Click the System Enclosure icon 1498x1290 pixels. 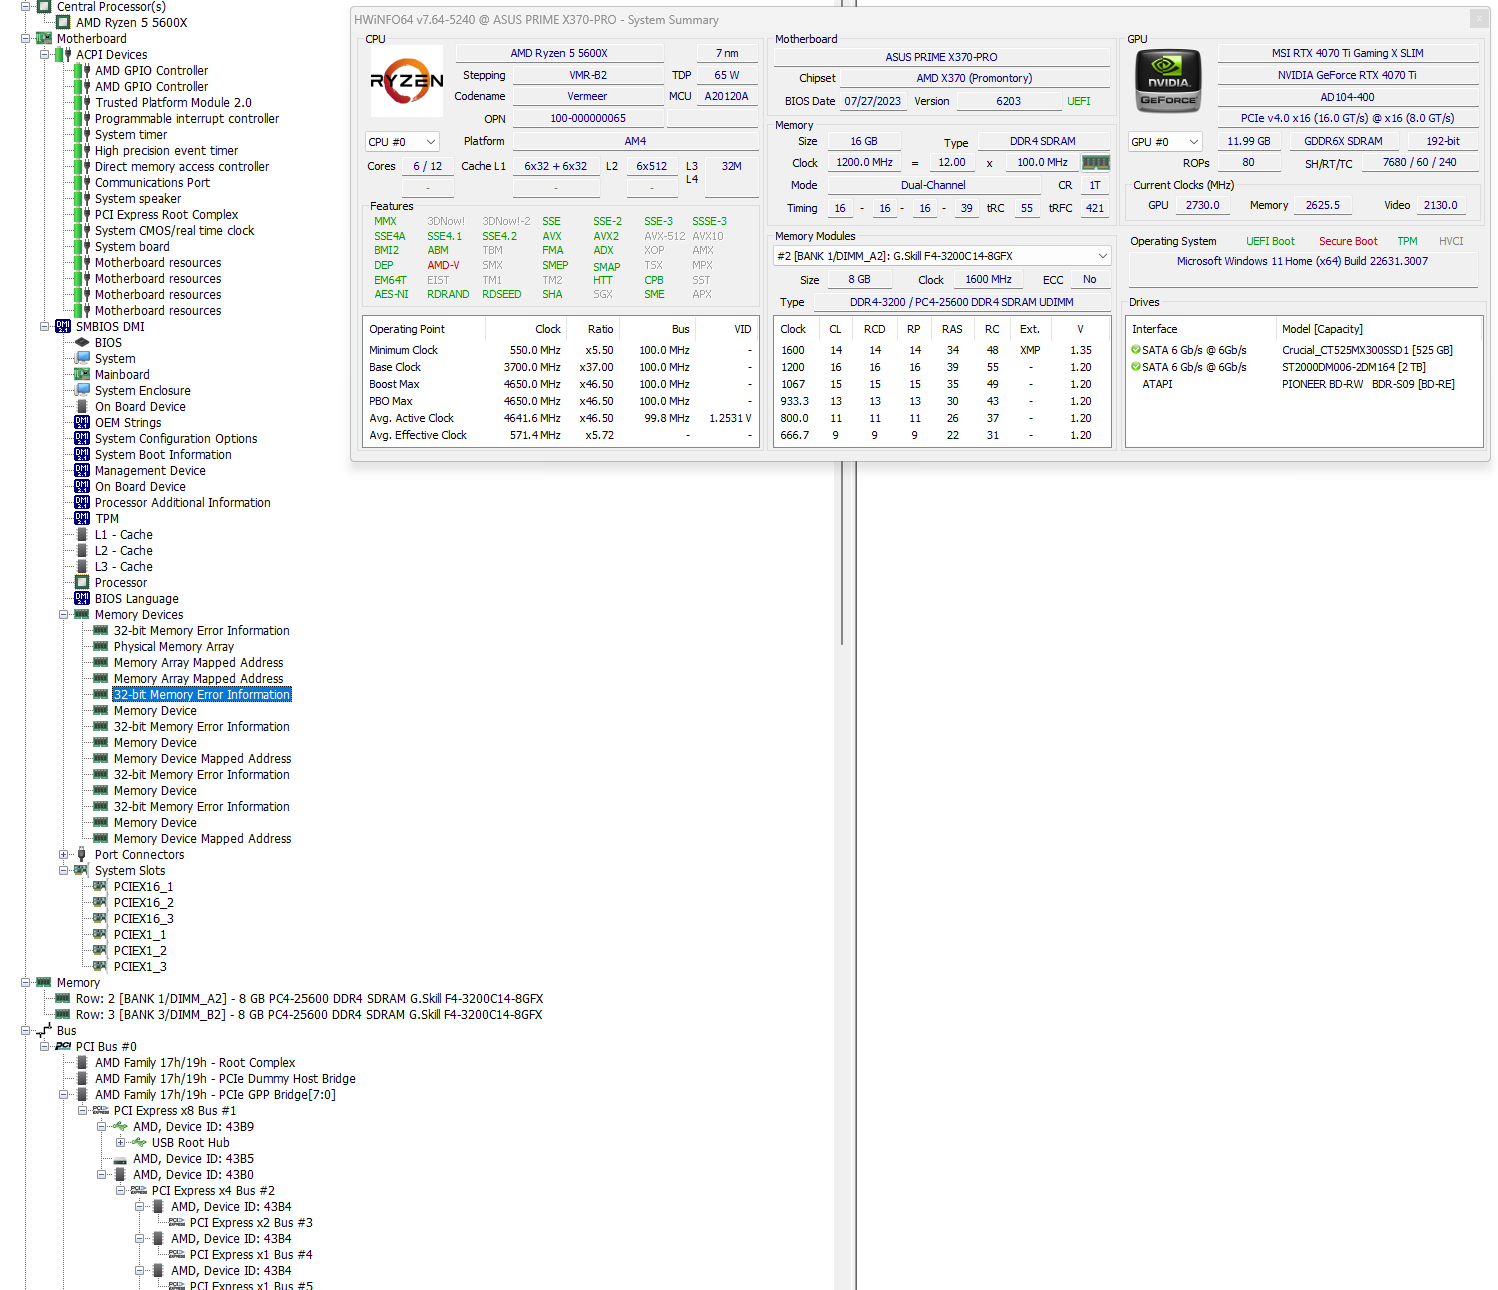82,390
